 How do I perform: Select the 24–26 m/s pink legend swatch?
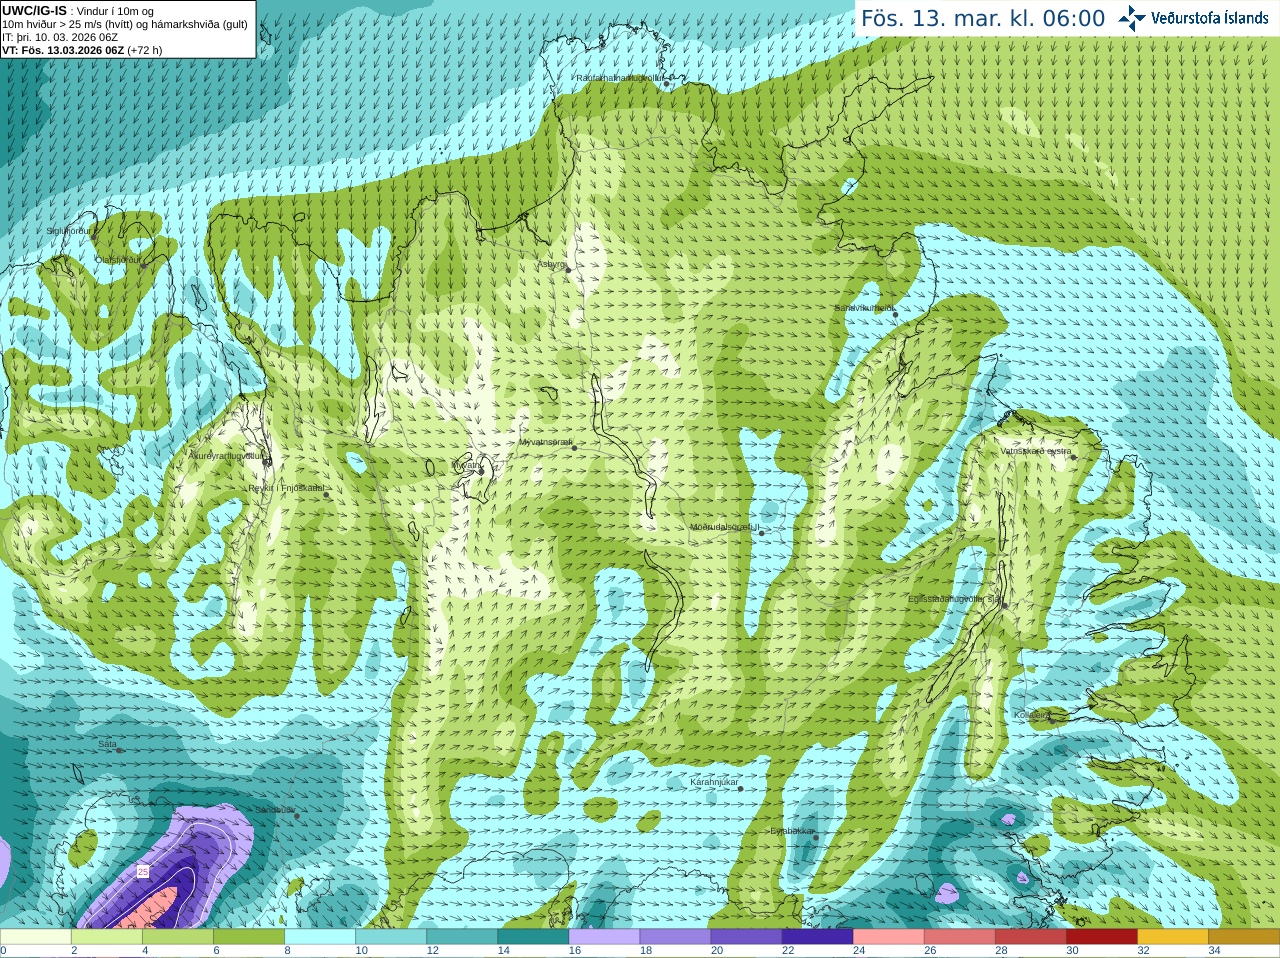point(888,937)
